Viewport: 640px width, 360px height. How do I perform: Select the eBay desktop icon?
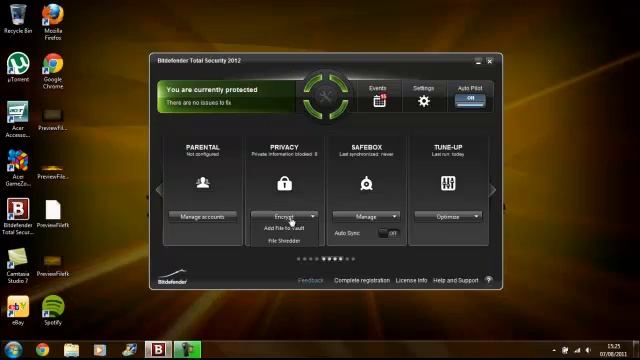(x=18, y=311)
